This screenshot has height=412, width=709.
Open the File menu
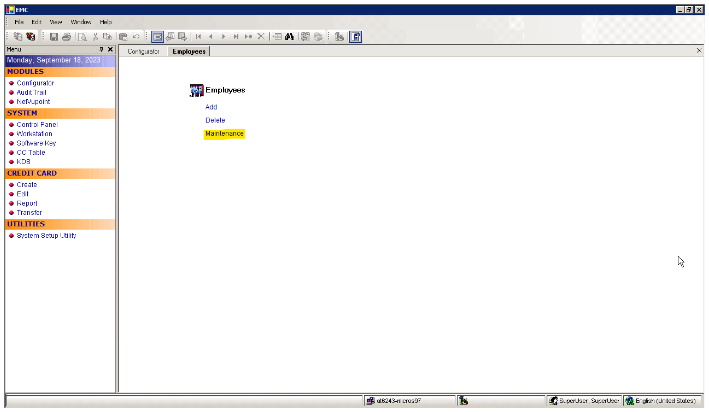pyautogui.click(x=19, y=22)
